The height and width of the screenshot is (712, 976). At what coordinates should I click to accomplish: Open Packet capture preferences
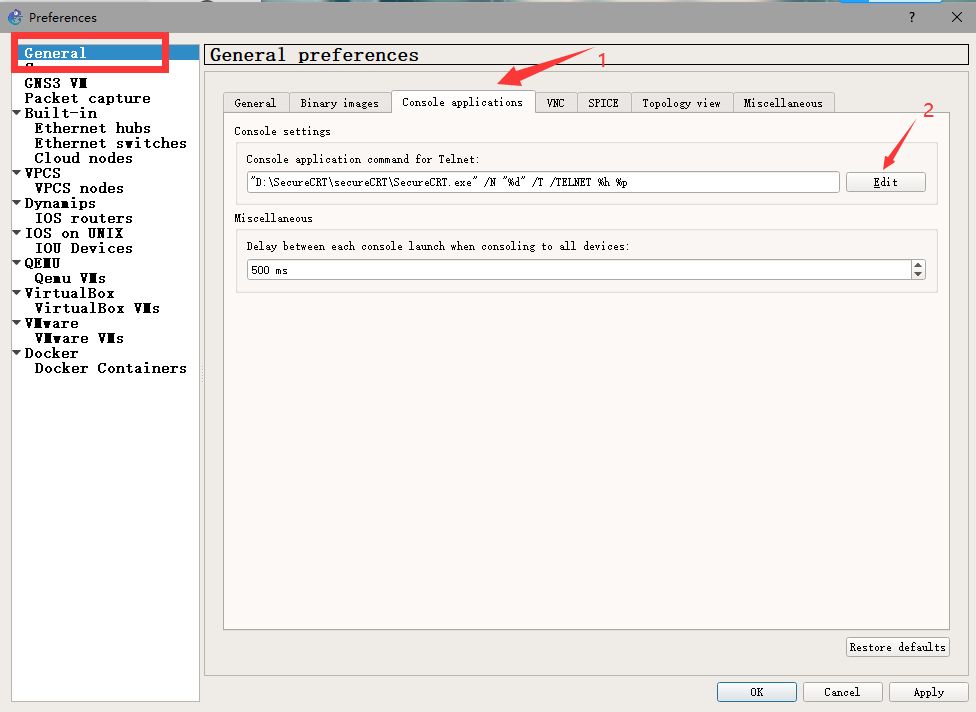pos(87,98)
